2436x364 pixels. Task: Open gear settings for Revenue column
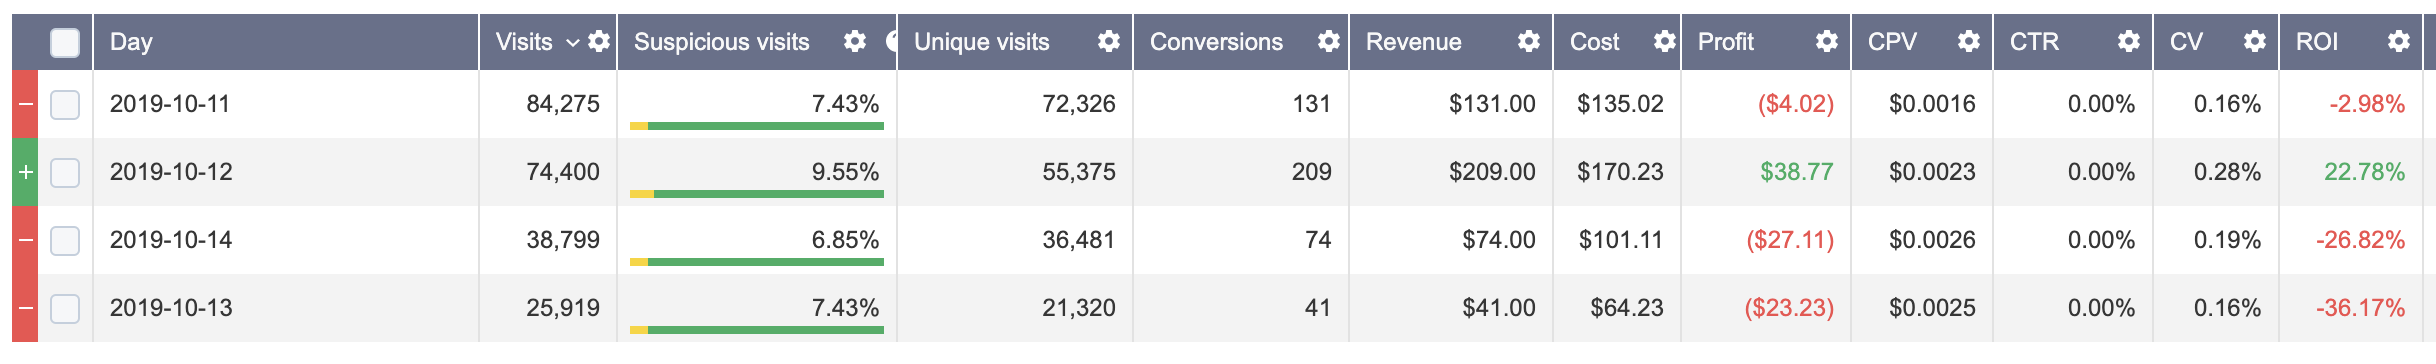coord(1529,42)
